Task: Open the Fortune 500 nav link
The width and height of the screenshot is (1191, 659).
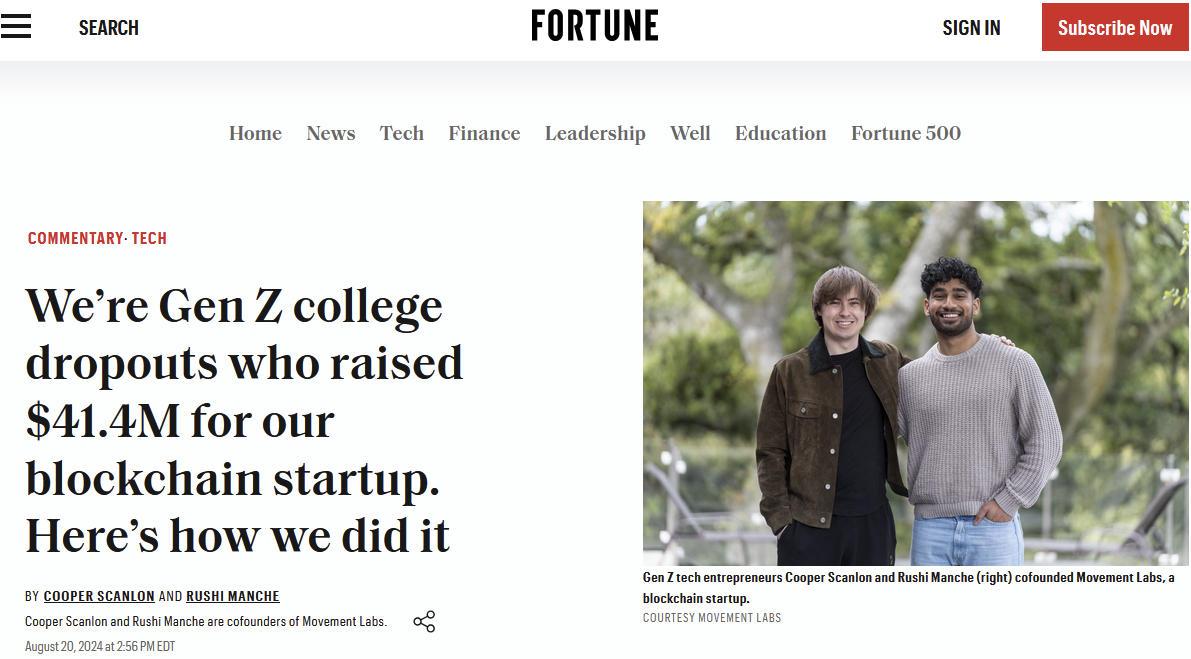Action: point(905,134)
